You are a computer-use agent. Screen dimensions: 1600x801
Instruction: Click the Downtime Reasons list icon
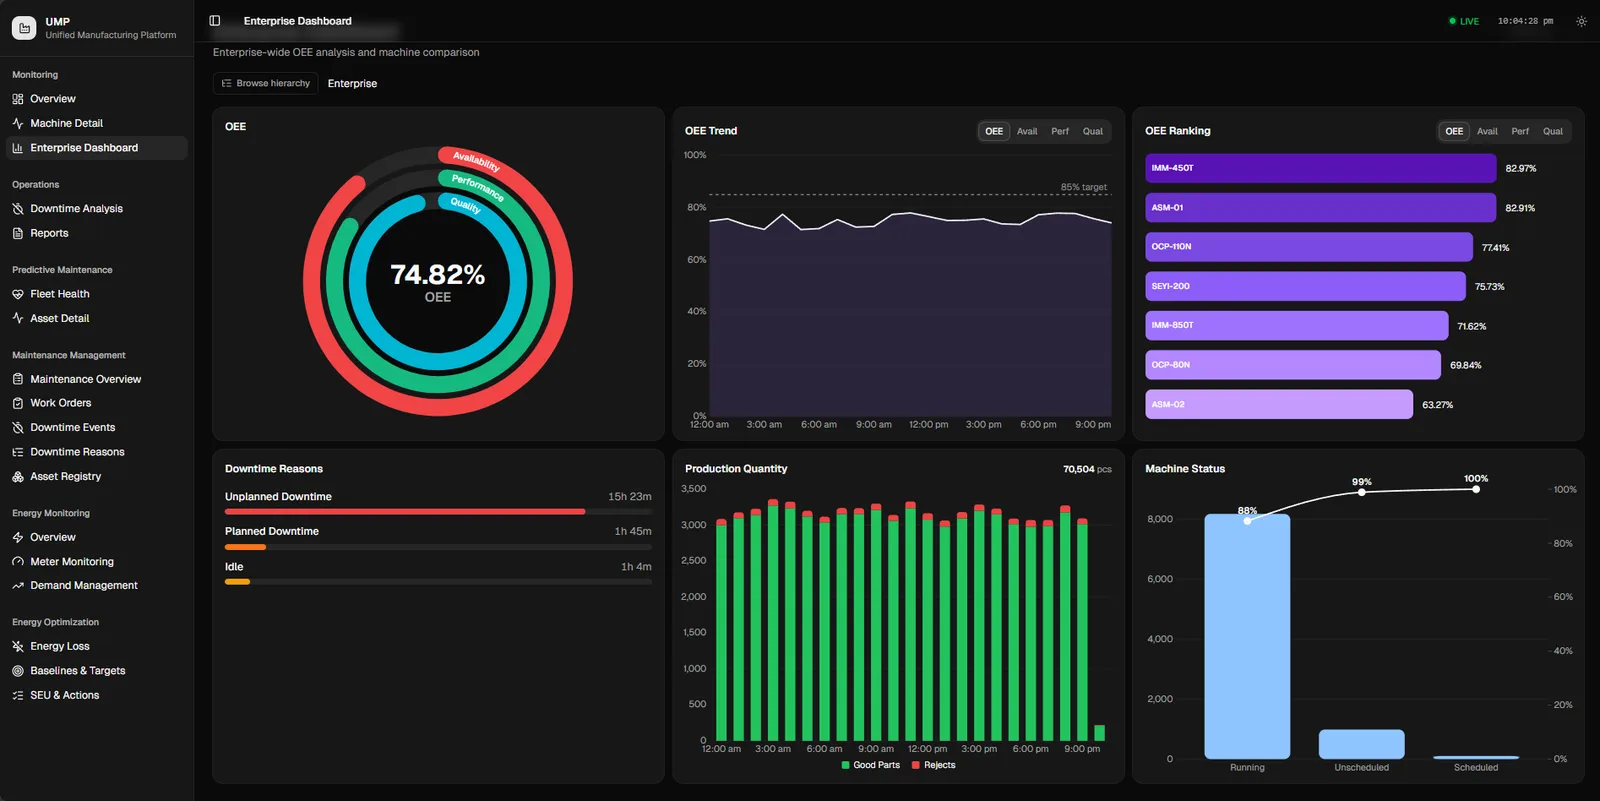18,452
